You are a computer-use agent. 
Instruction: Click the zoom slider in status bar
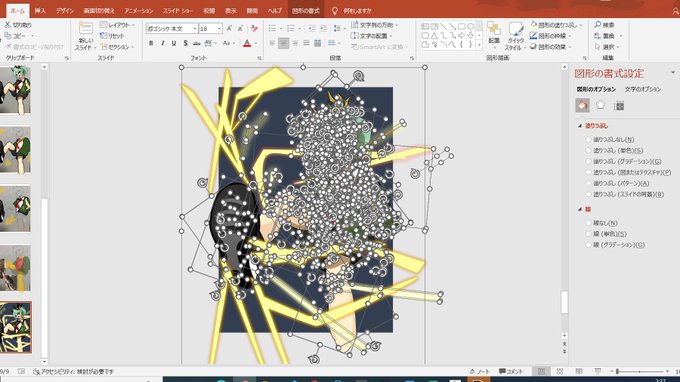[640, 372]
